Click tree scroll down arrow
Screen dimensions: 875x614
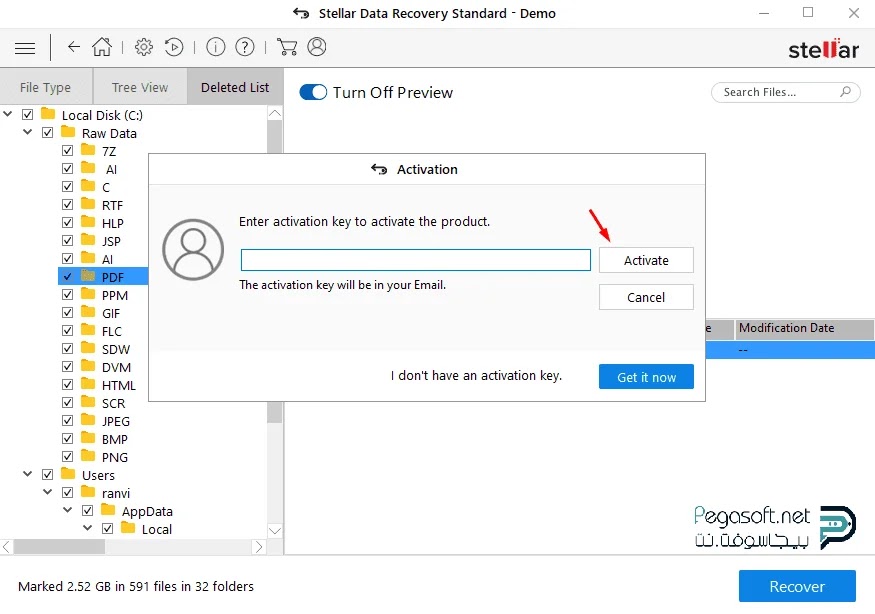click(275, 530)
